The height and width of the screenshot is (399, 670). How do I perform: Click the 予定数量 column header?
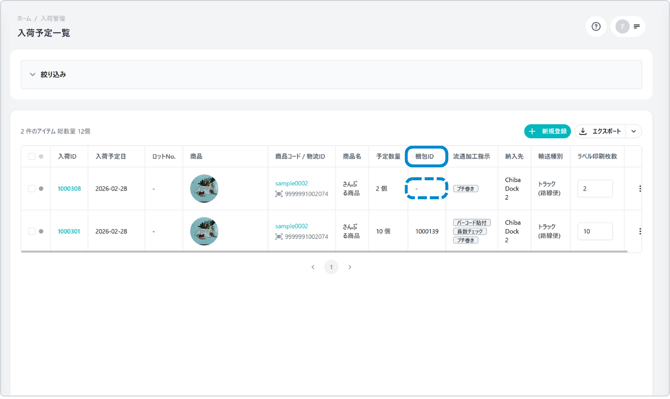[x=388, y=156]
